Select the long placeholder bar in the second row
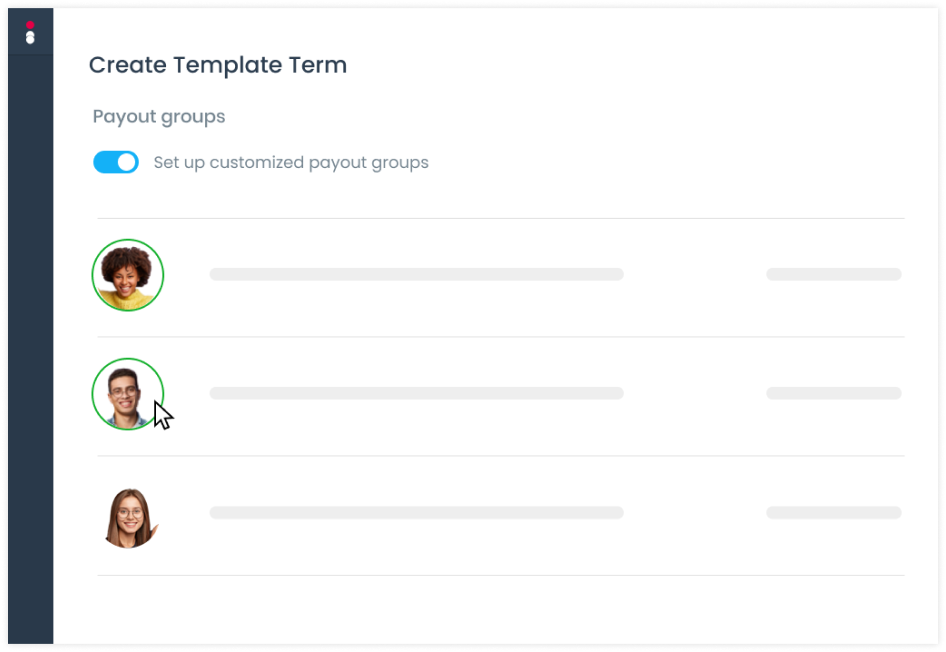 coord(416,393)
